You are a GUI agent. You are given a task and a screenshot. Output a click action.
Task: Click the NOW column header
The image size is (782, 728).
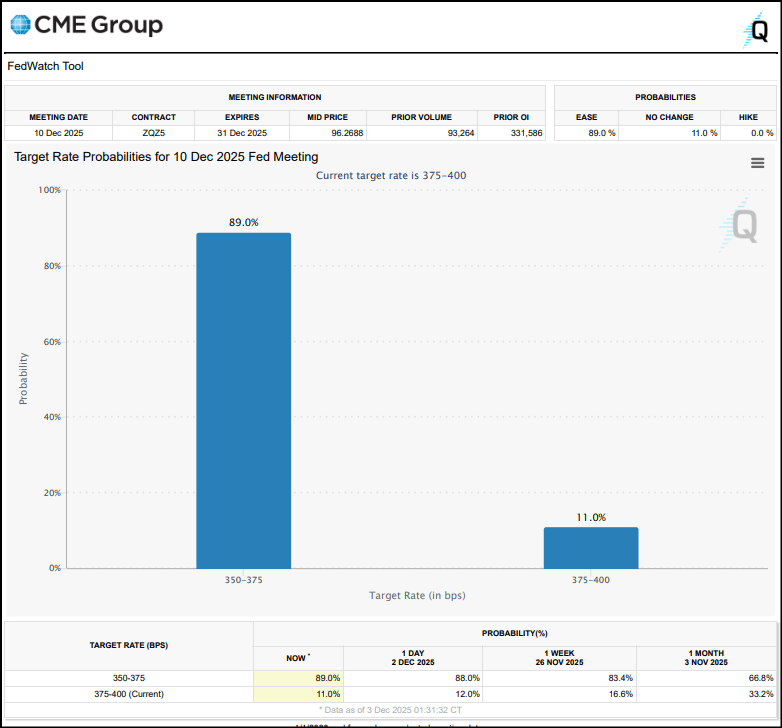point(298,658)
